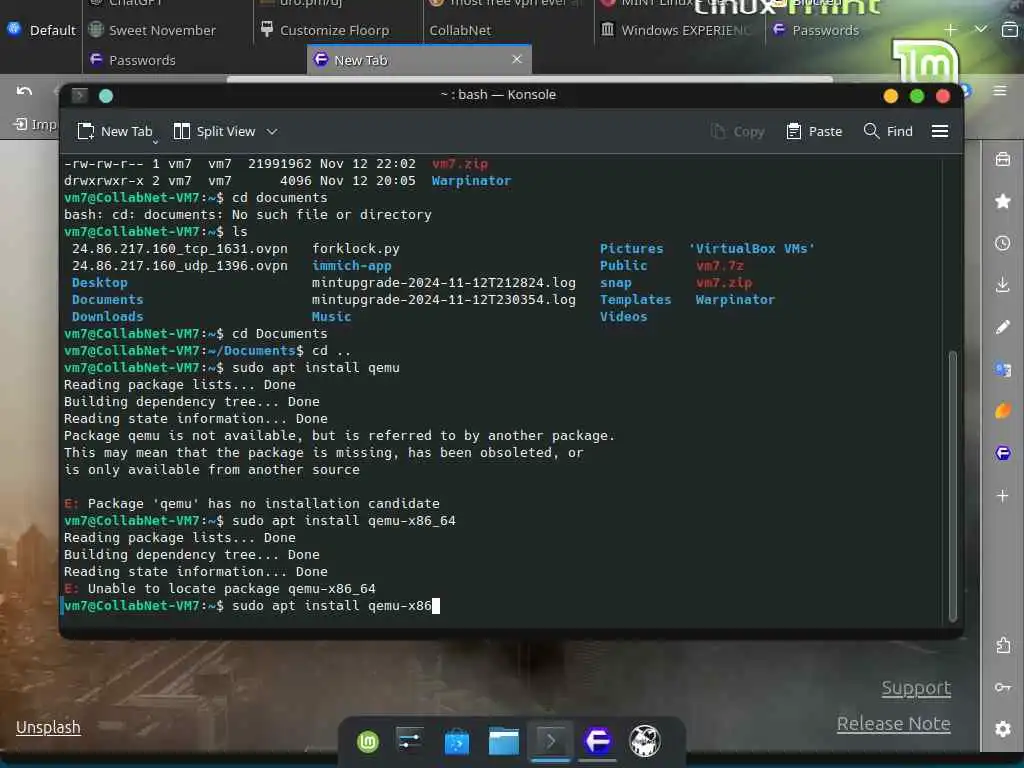Open a new Konsole tab
1024x768 pixels.
tap(114, 131)
